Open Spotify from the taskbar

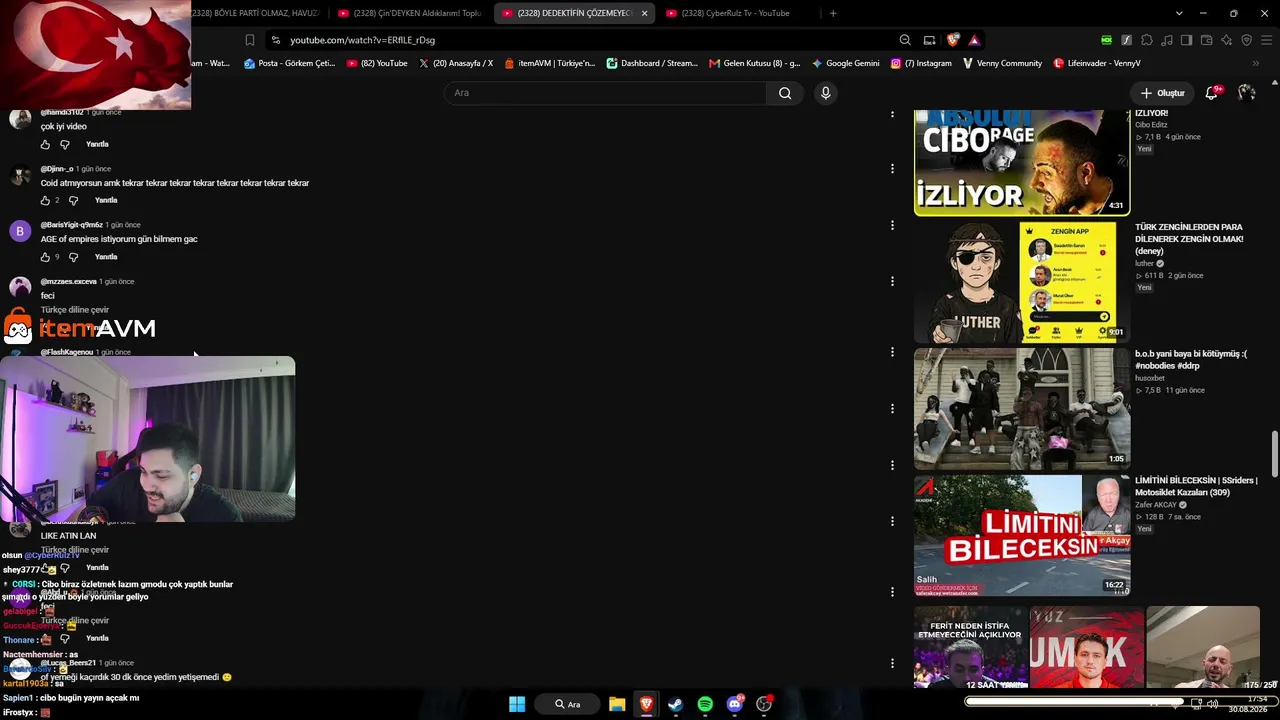pyautogui.click(x=705, y=704)
